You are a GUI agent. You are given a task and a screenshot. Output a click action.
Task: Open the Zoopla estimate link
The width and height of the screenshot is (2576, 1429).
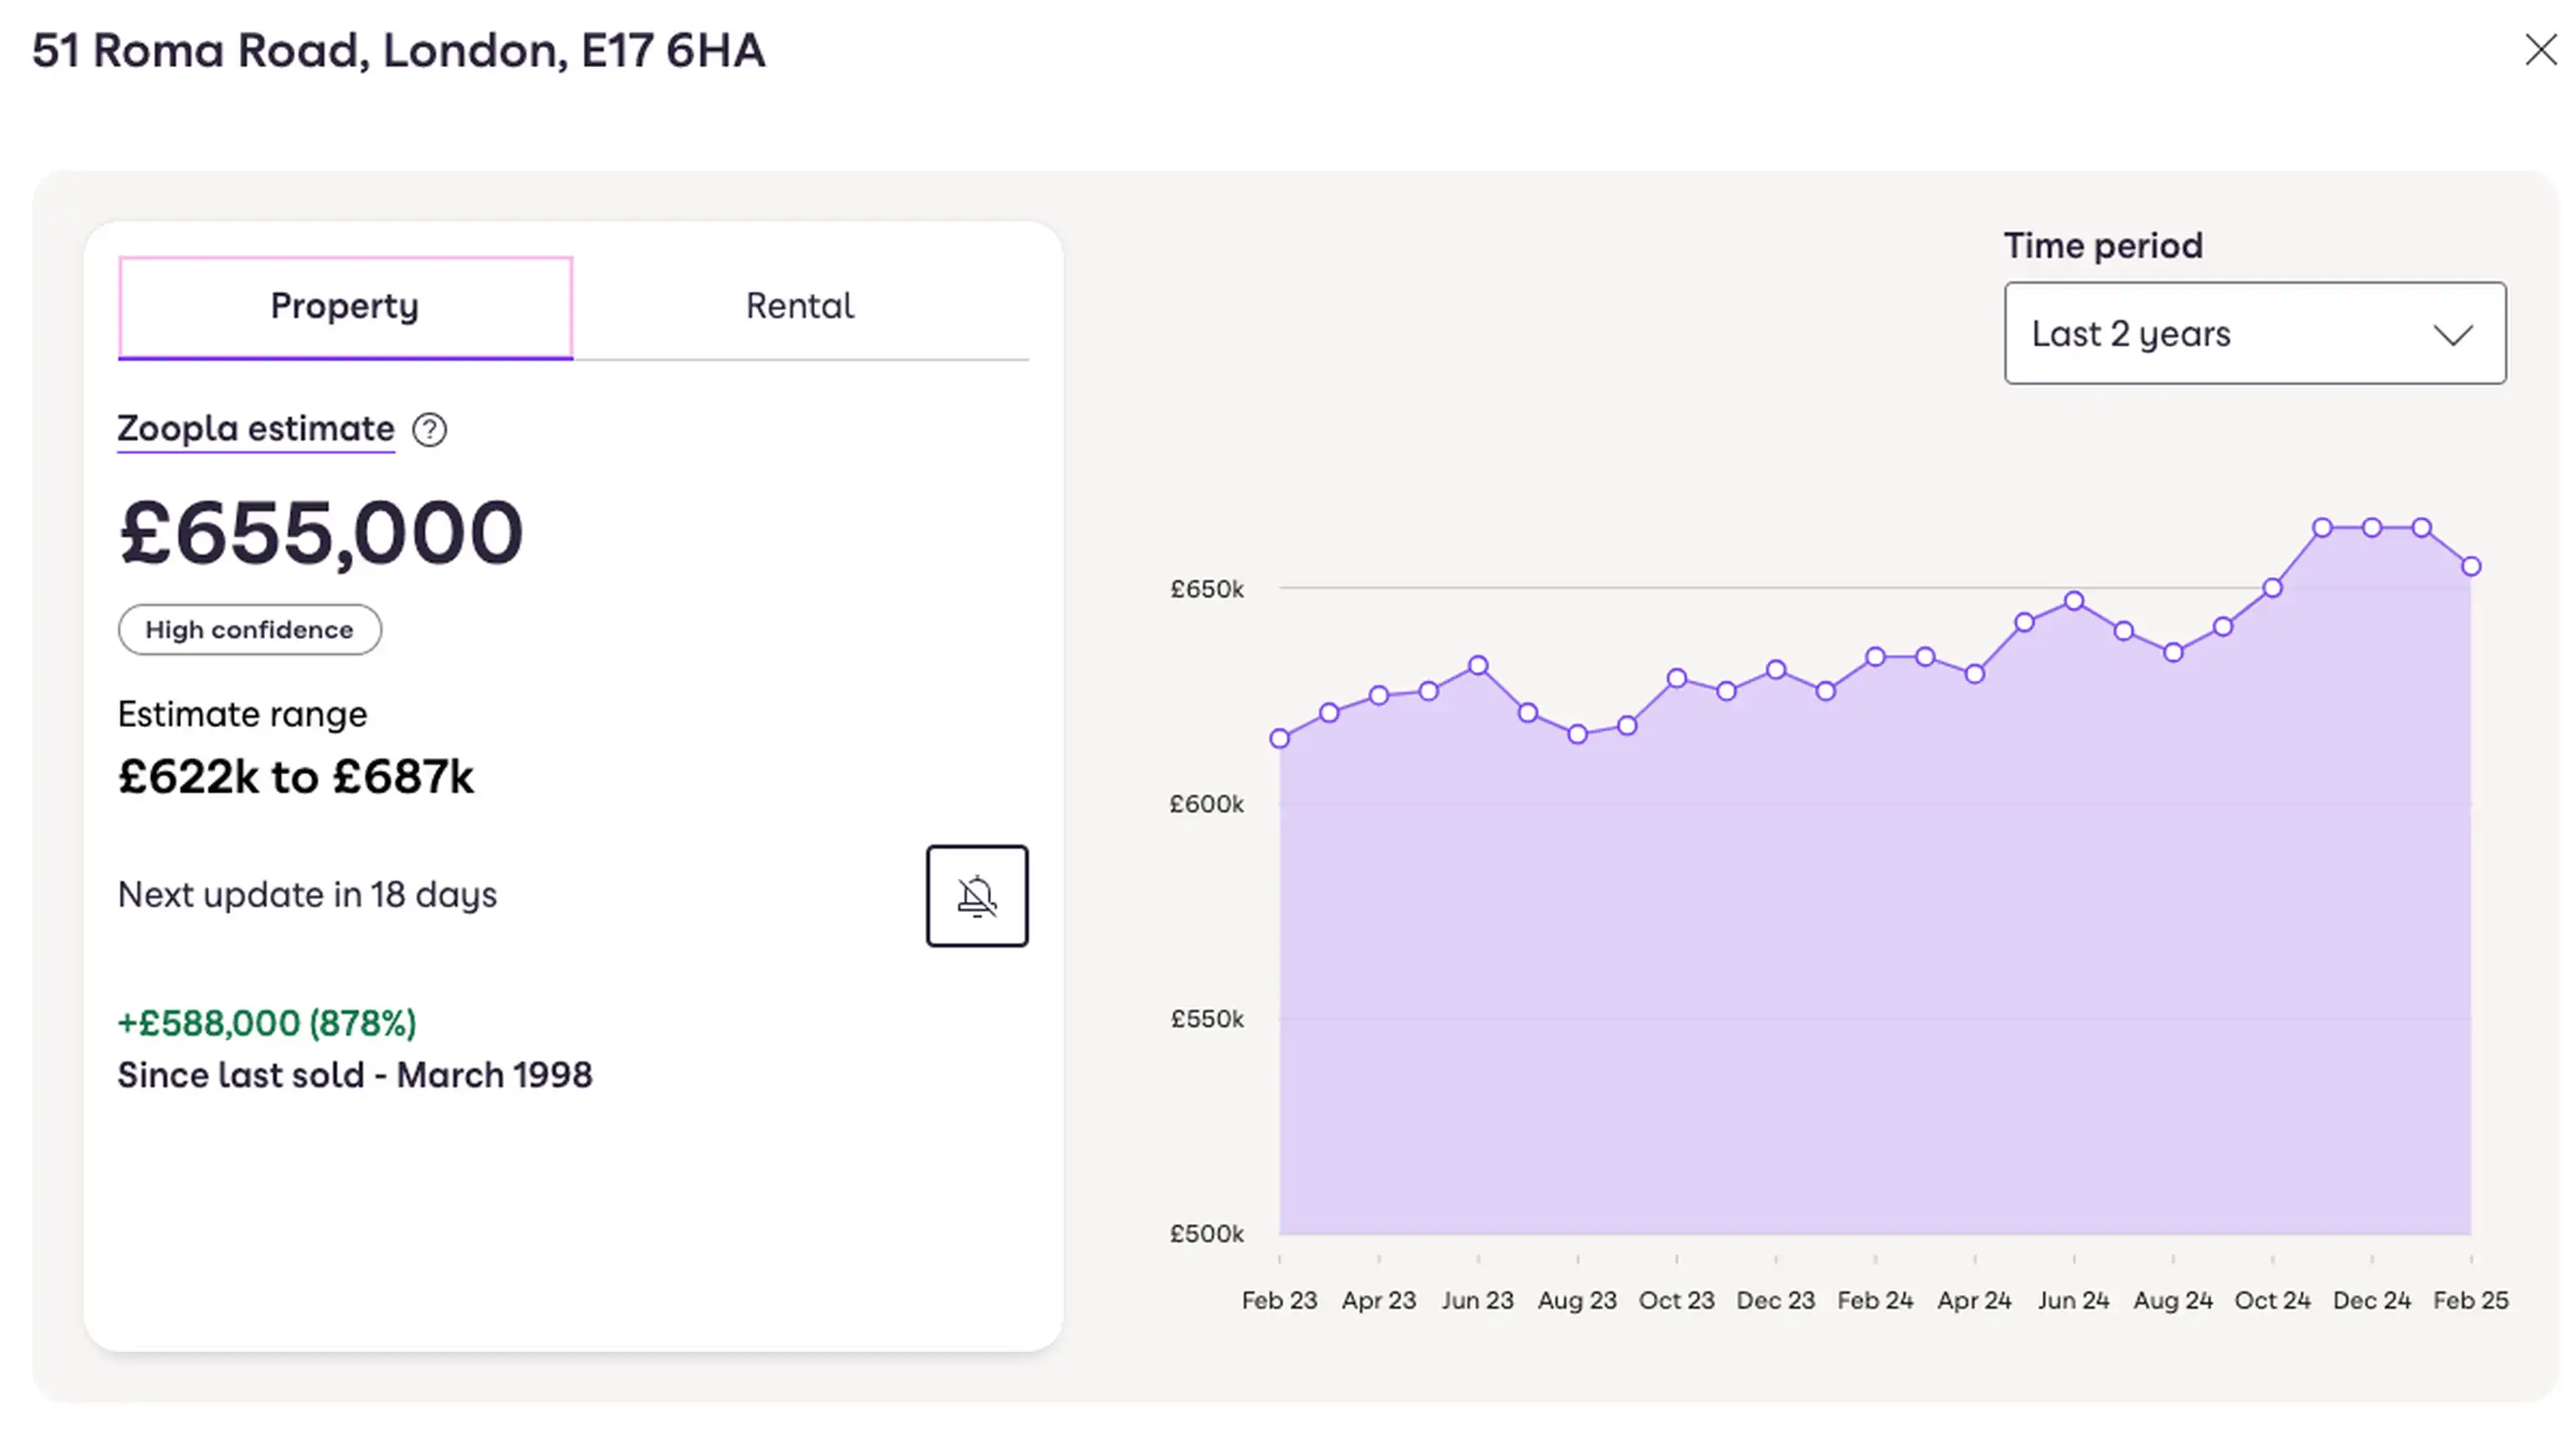[255, 429]
